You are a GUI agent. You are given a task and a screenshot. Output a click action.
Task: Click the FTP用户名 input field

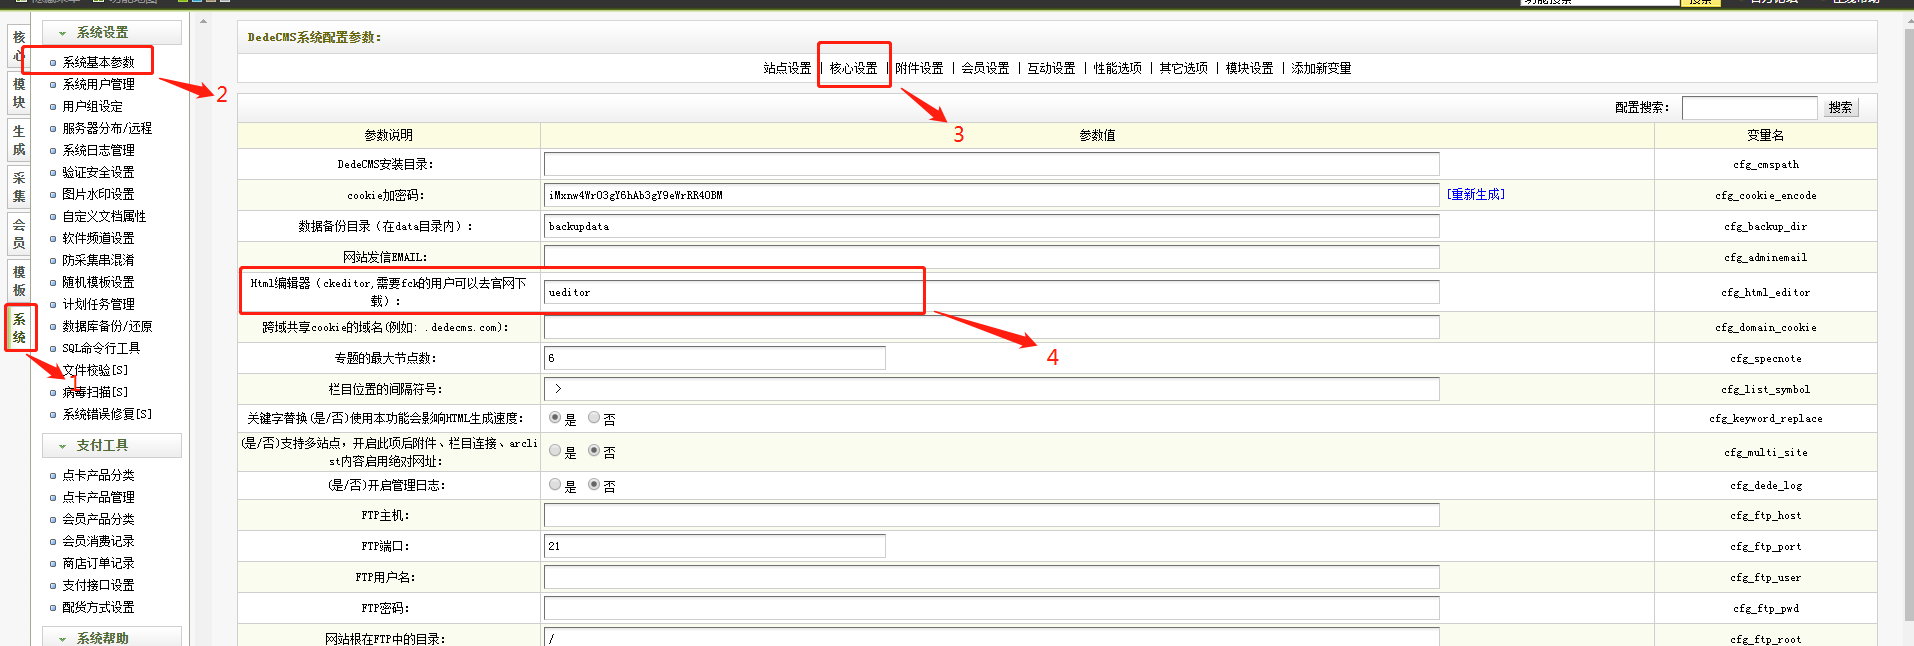tap(991, 577)
